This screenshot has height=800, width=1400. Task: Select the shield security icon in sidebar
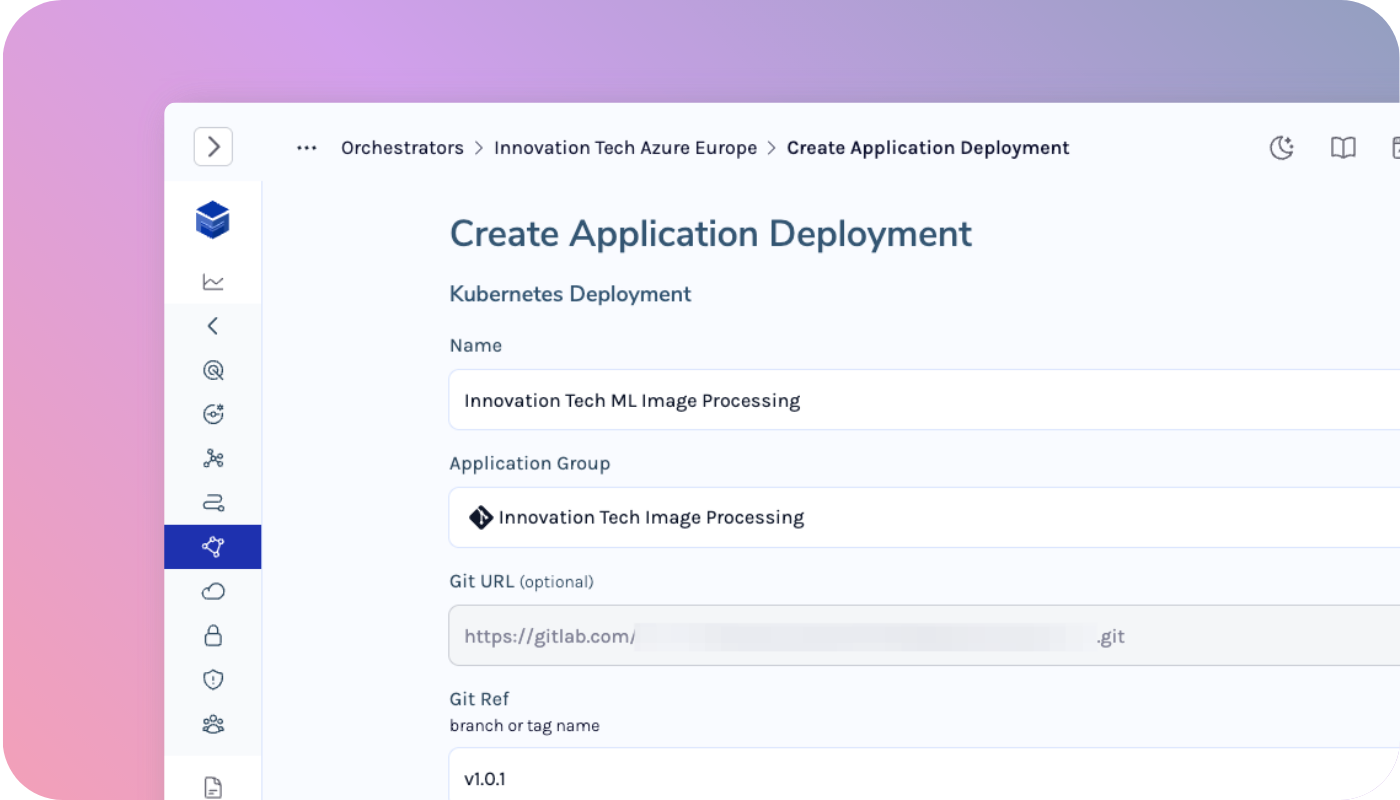click(213, 679)
